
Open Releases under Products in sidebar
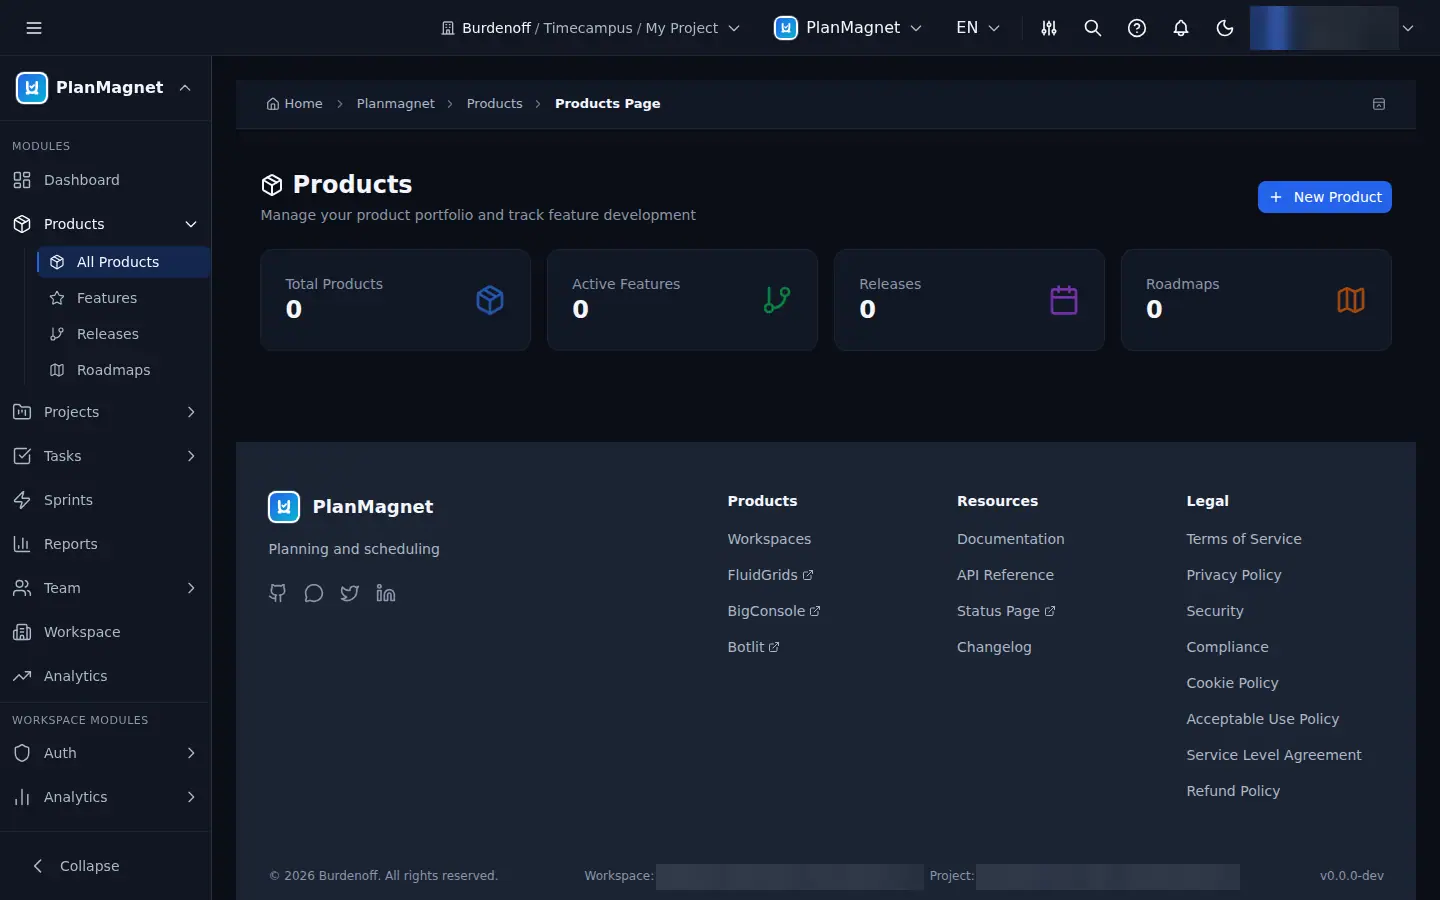pyautogui.click(x=123, y=334)
